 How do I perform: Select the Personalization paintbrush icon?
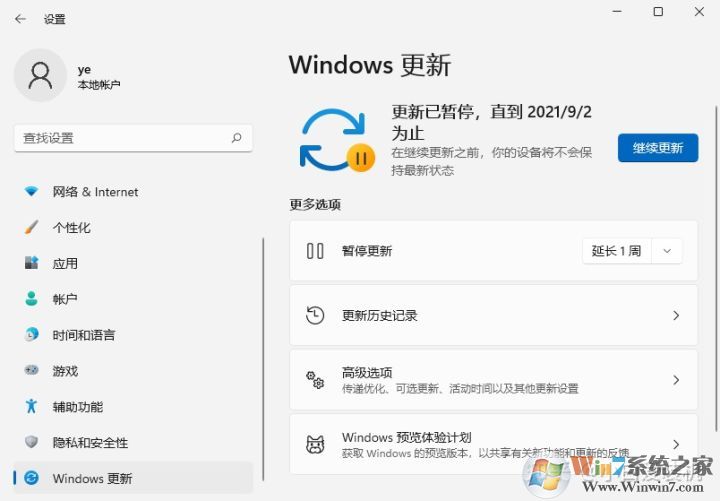pyautogui.click(x=31, y=227)
